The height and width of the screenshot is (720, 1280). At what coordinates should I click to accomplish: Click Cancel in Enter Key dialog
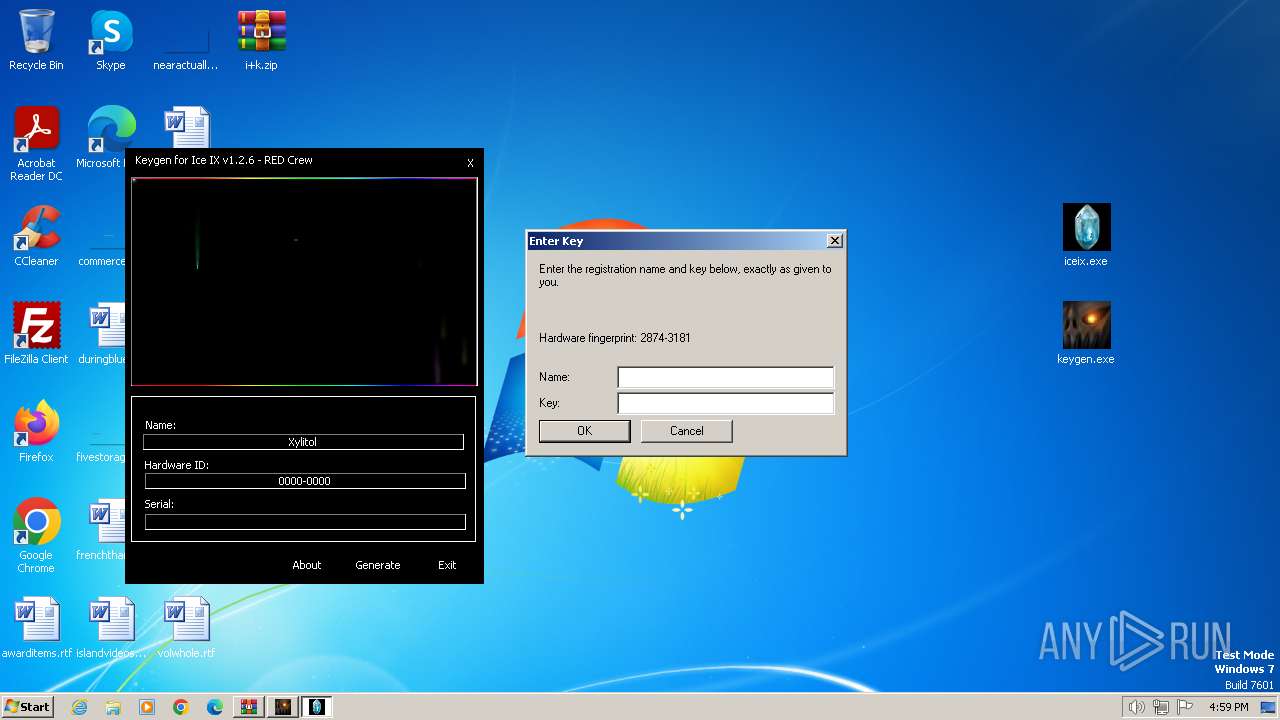pos(687,431)
